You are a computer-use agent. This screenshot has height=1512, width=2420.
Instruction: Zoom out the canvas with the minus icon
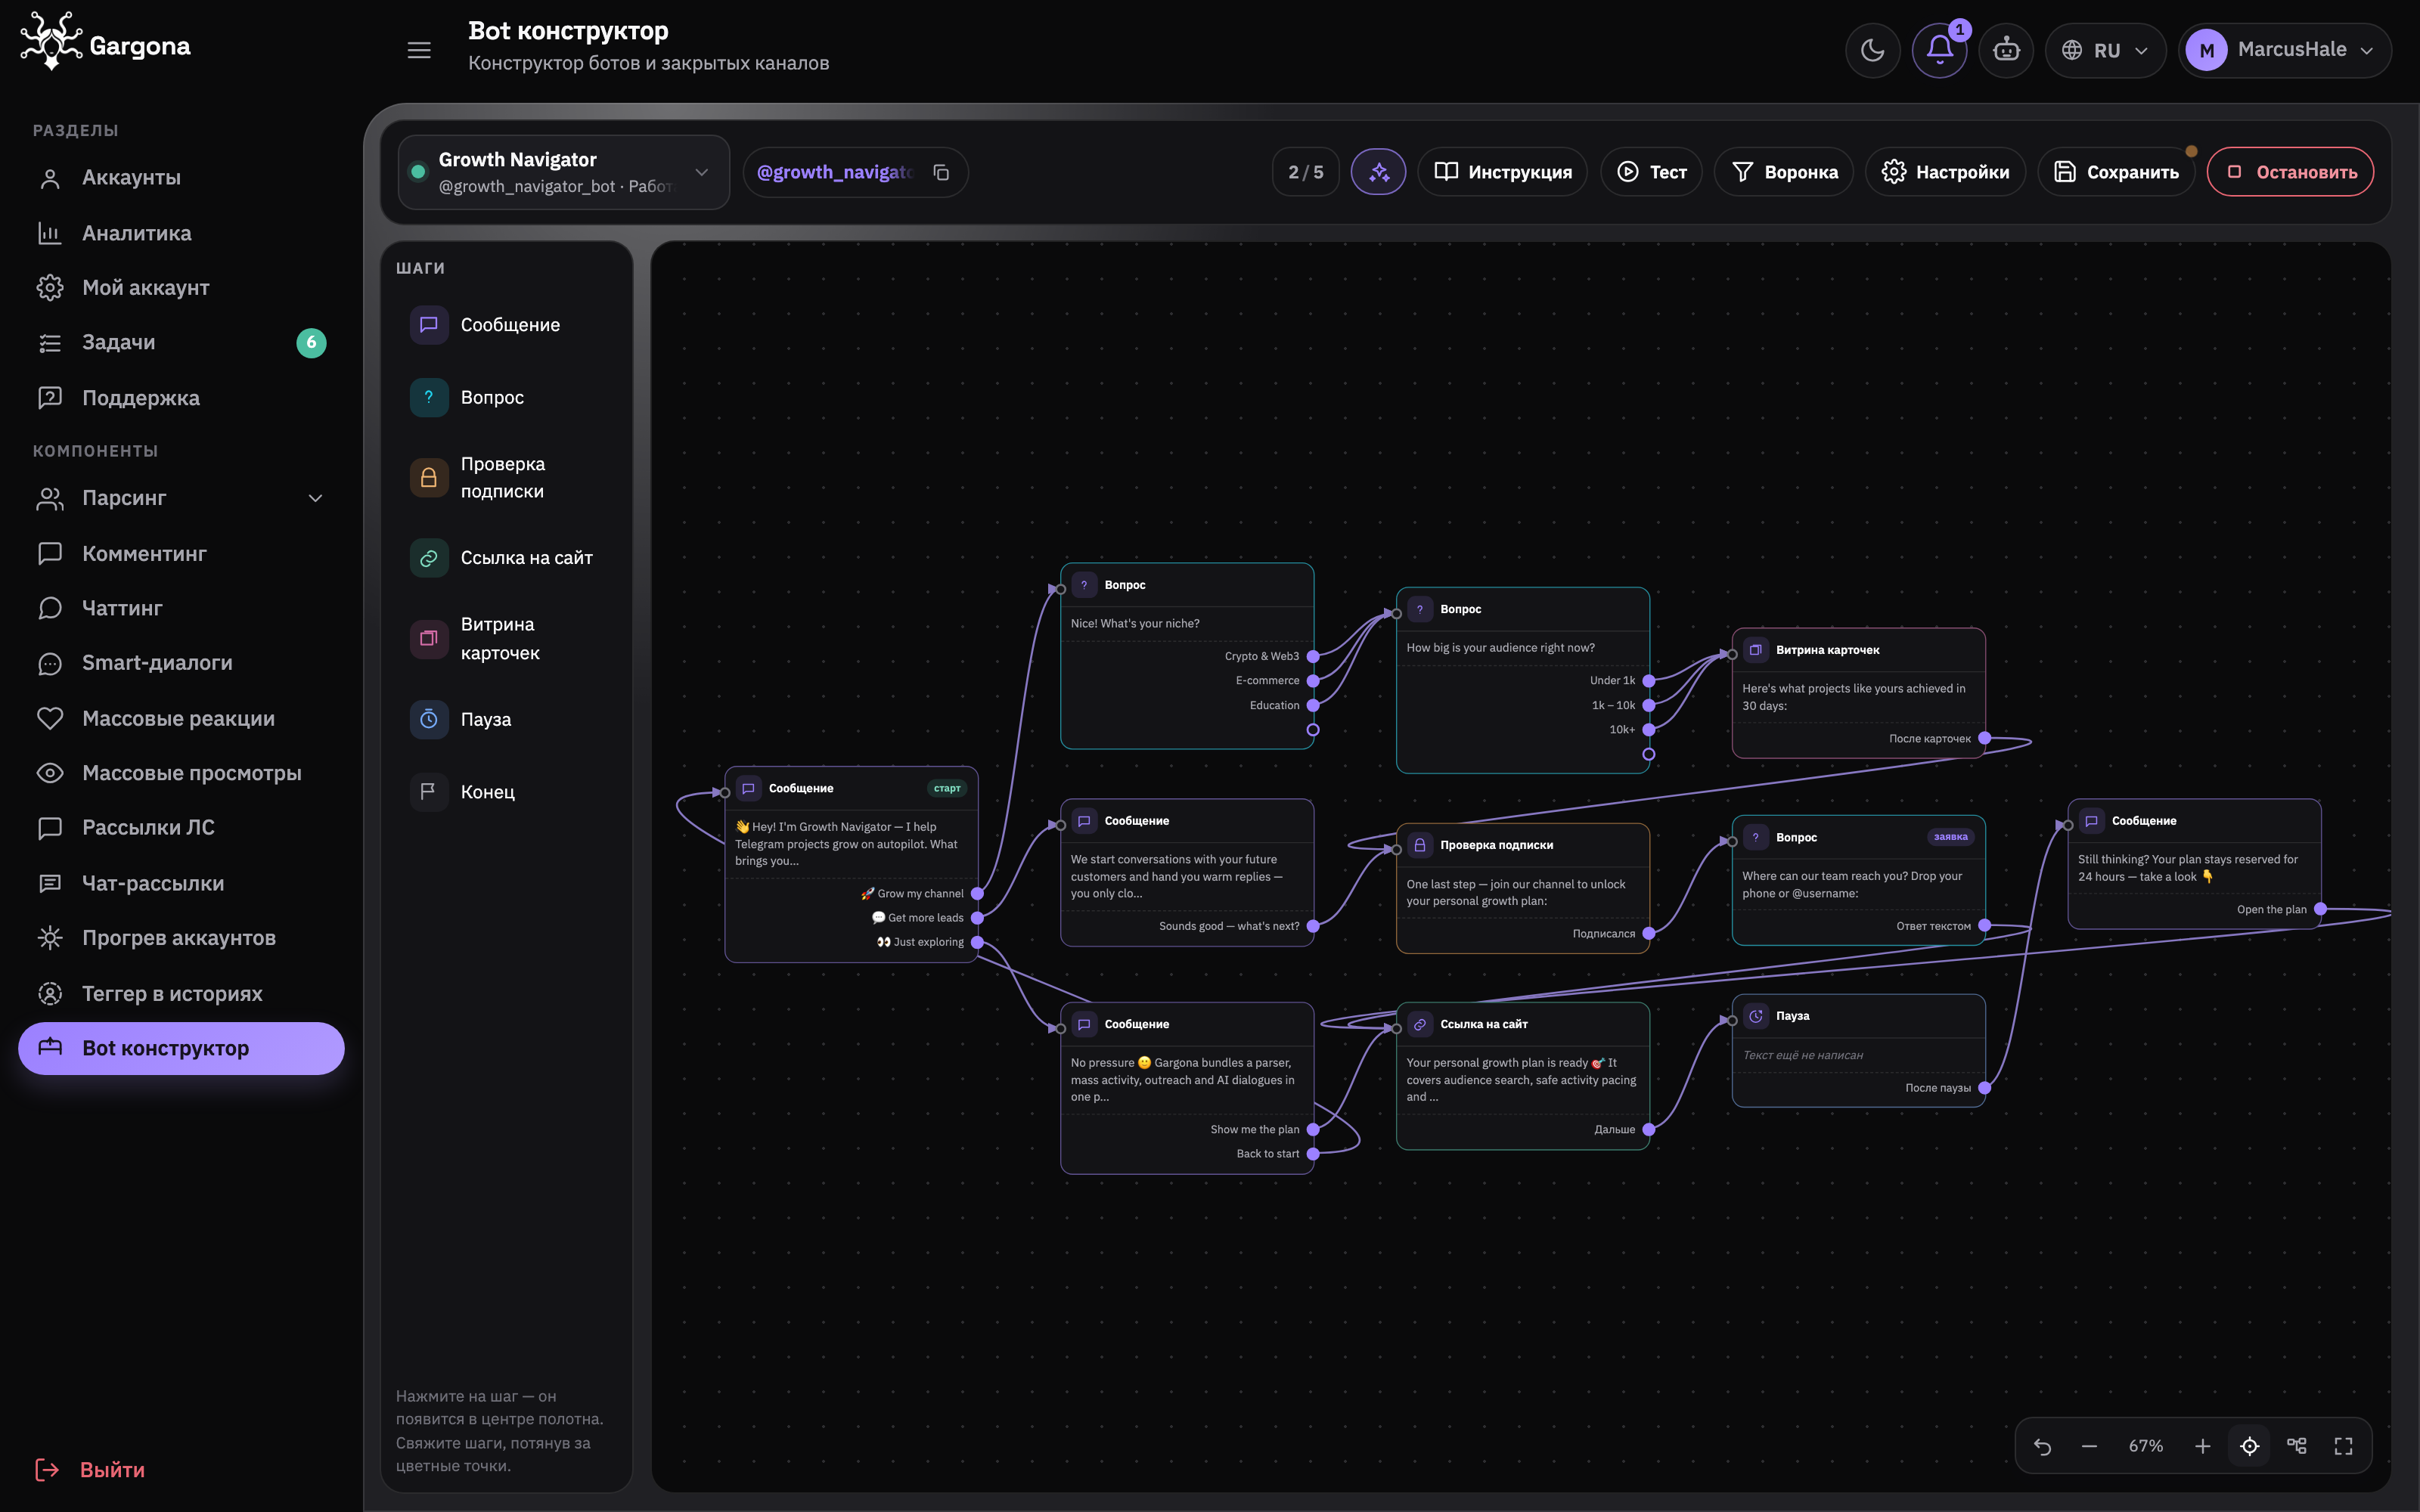pos(2089,1446)
